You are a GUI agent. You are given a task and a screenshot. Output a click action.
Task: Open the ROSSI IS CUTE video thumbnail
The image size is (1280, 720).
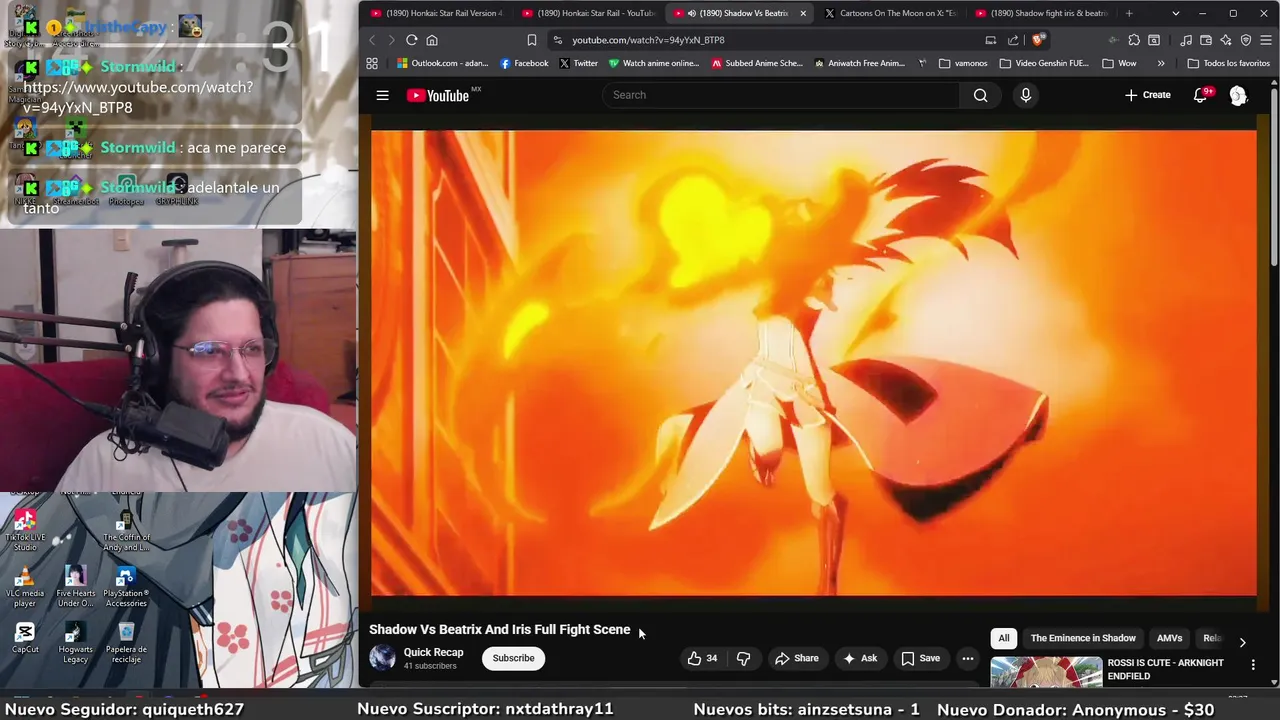coord(1046,673)
